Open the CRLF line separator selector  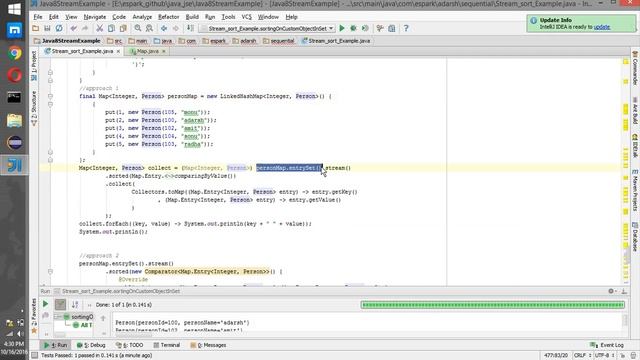[582, 356]
